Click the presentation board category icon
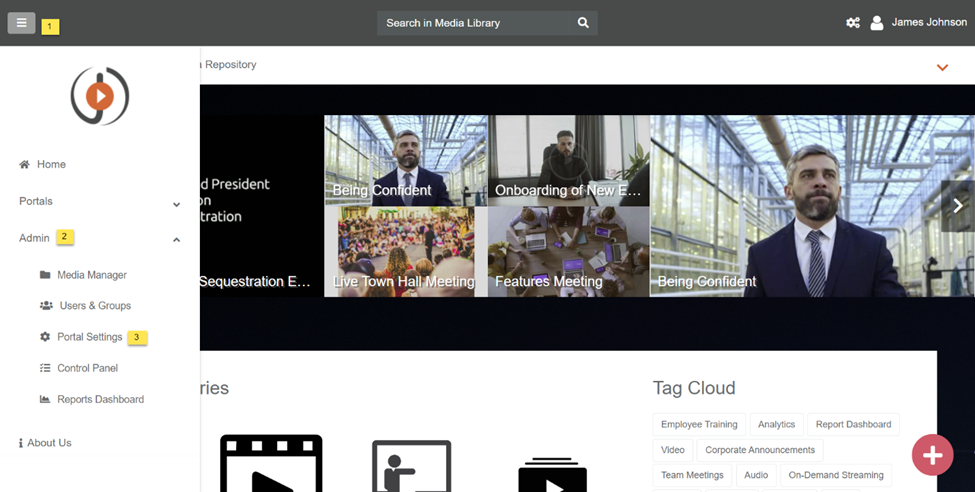 pos(411,466)
